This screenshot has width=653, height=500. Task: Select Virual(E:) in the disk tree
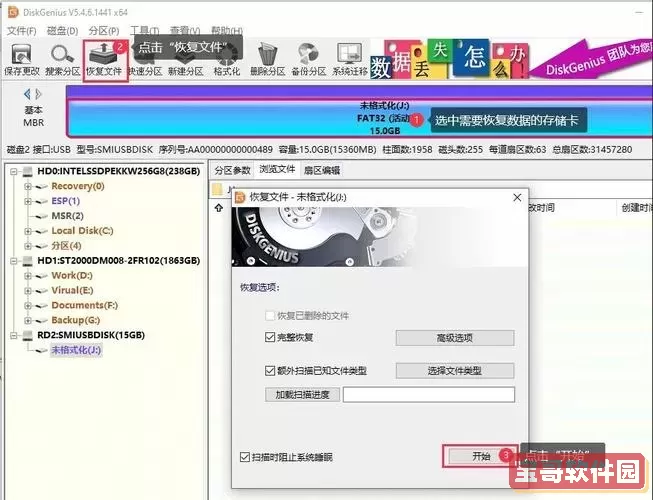pos(72,291)
